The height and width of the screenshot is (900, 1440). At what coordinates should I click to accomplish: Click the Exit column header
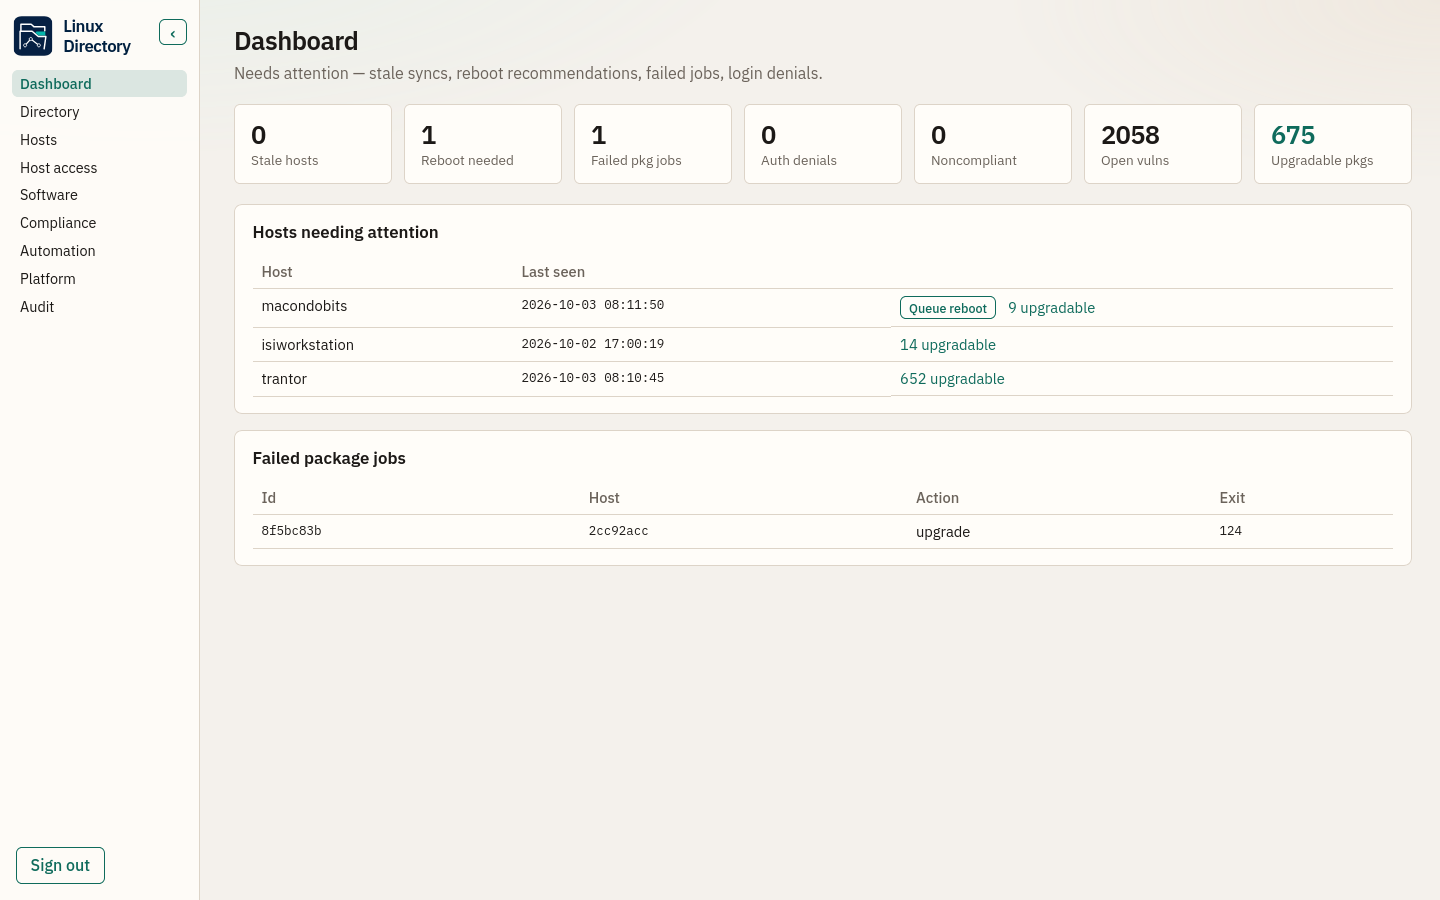[1232, 498]
